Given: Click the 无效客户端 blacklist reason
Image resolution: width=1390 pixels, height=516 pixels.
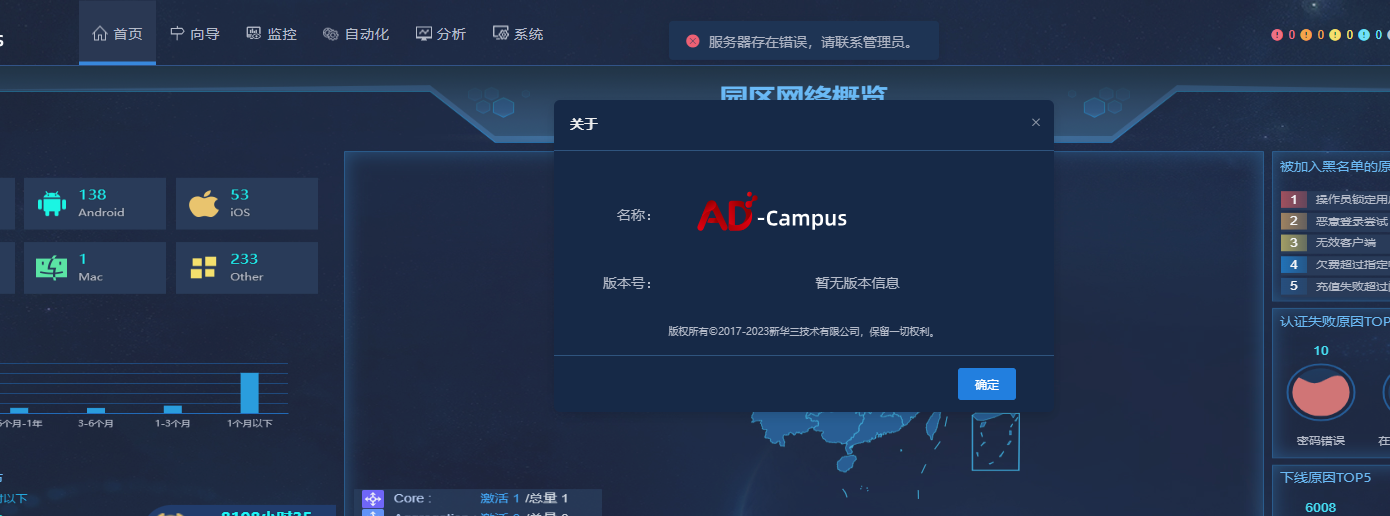Looking at the screenshot, I should coord(1345,243).
